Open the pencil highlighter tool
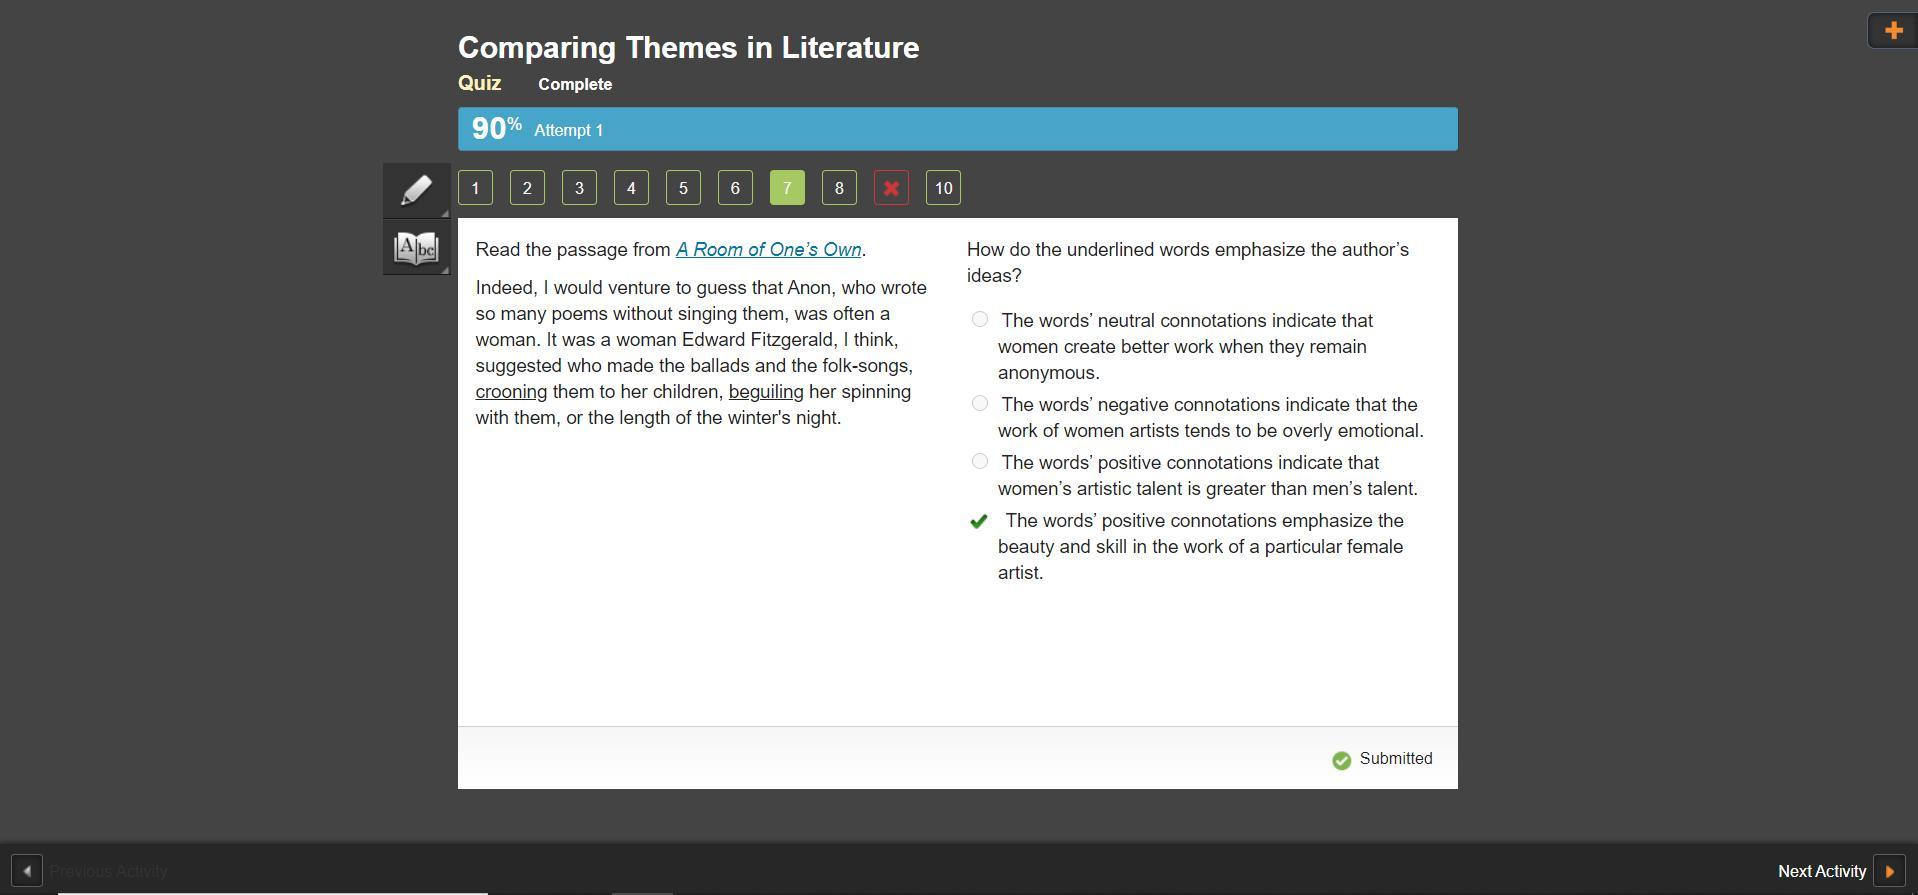The height and width of the screenshot is (895, 1918). click(x=416, y=190)
